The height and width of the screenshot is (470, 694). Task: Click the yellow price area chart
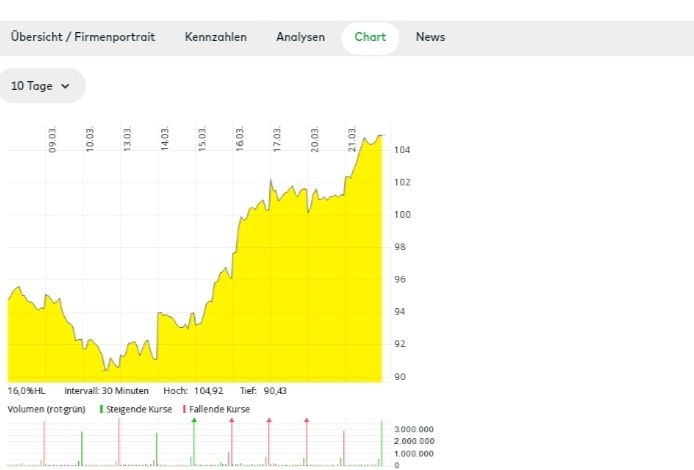(195, 310)
